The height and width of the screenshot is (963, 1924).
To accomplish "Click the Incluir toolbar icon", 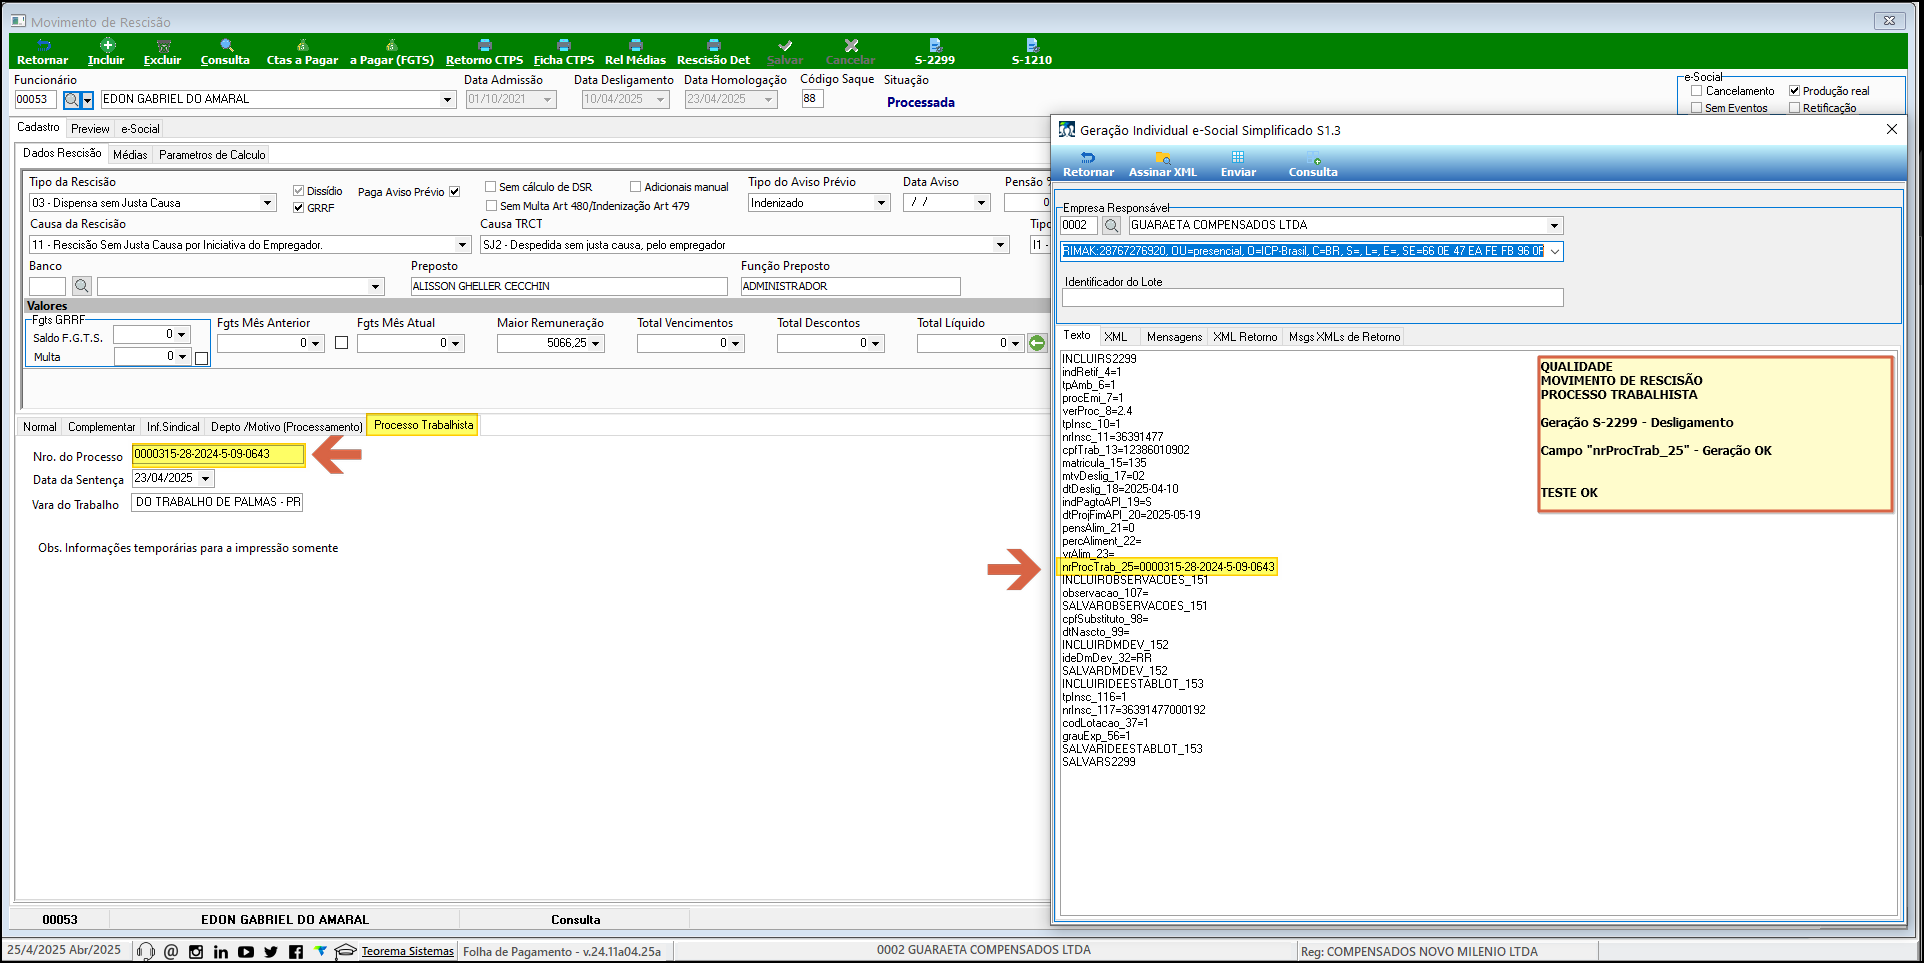I will click(x=107, y=45).
